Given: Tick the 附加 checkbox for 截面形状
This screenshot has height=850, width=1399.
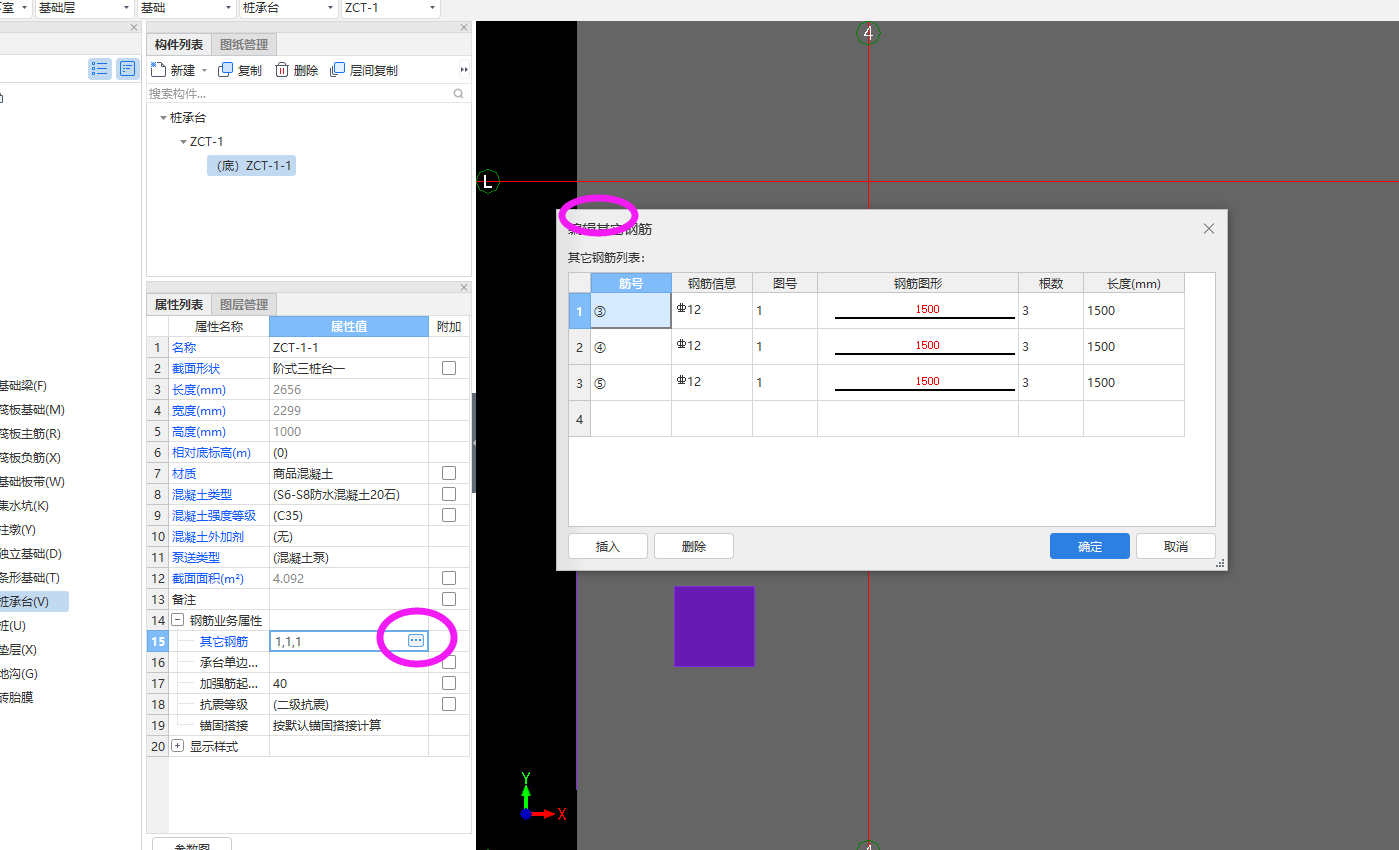Looking at the screenshot, I should pyautogui.click(x=449, y=368).
